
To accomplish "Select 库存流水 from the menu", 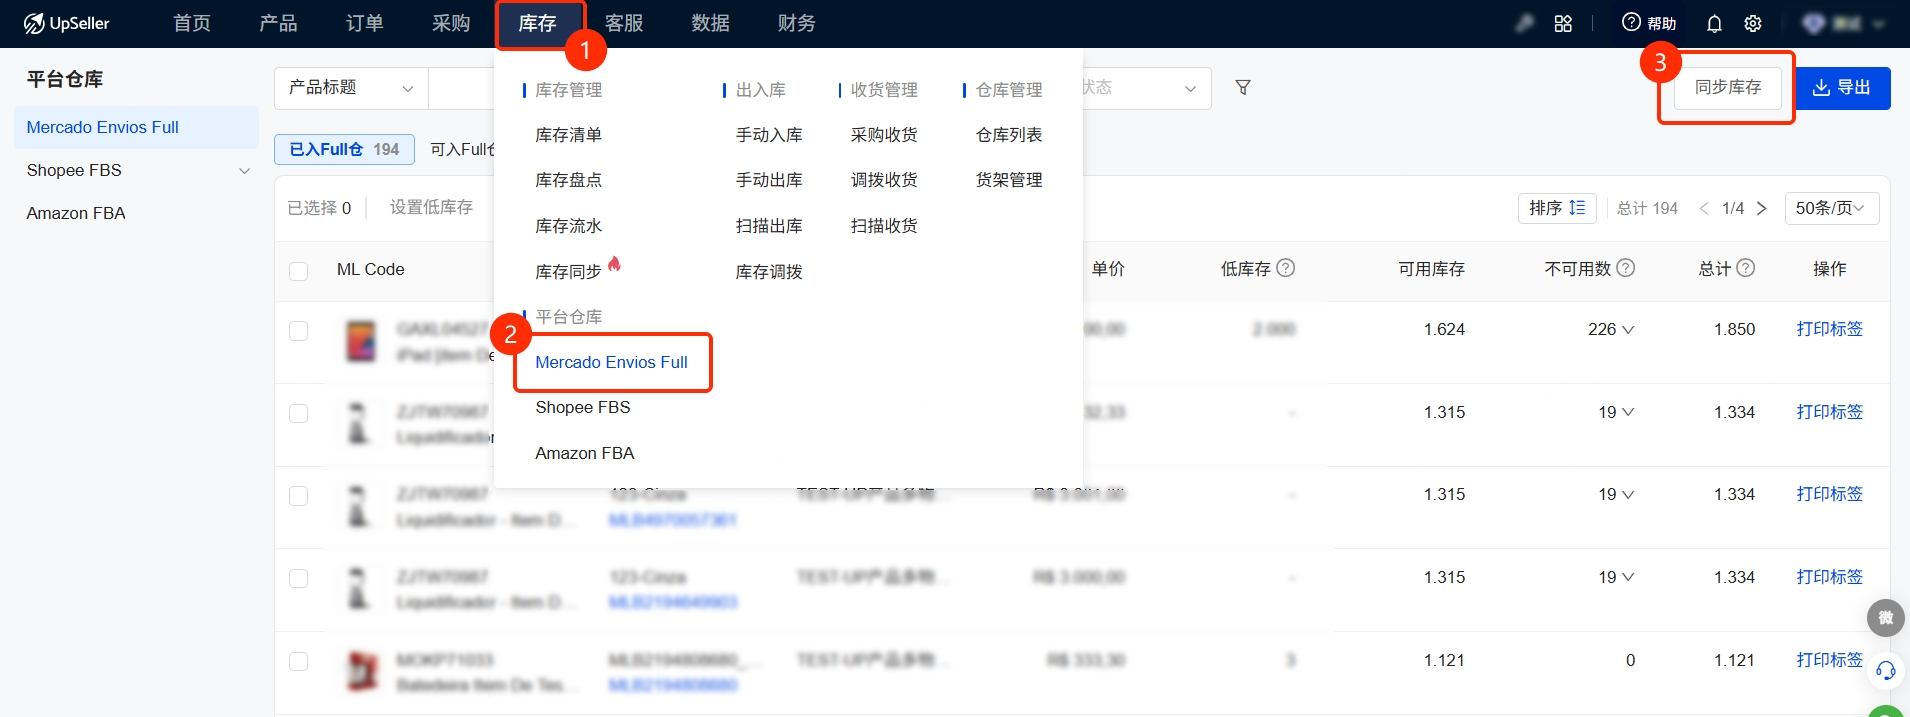I will (x=568, y=226).
